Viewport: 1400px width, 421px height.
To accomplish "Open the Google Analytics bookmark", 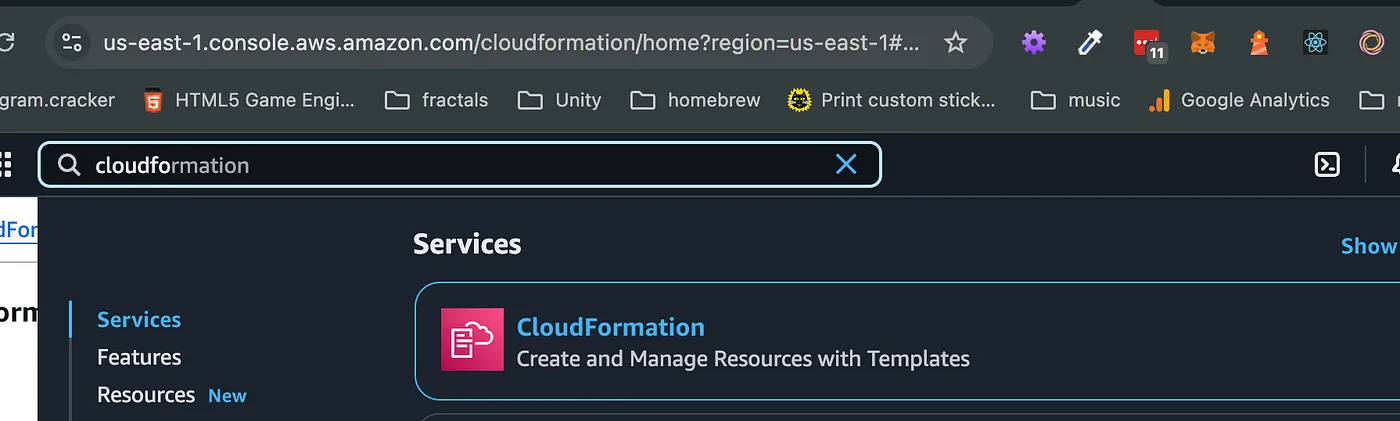I will click(x=1240, y=100).
